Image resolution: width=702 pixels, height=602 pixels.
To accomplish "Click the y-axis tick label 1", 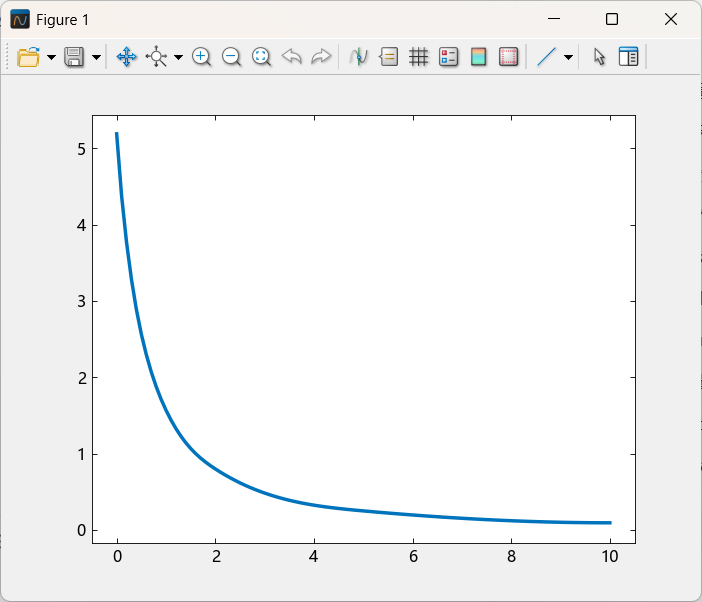I will pyautogui.click(x=81, y=454).
